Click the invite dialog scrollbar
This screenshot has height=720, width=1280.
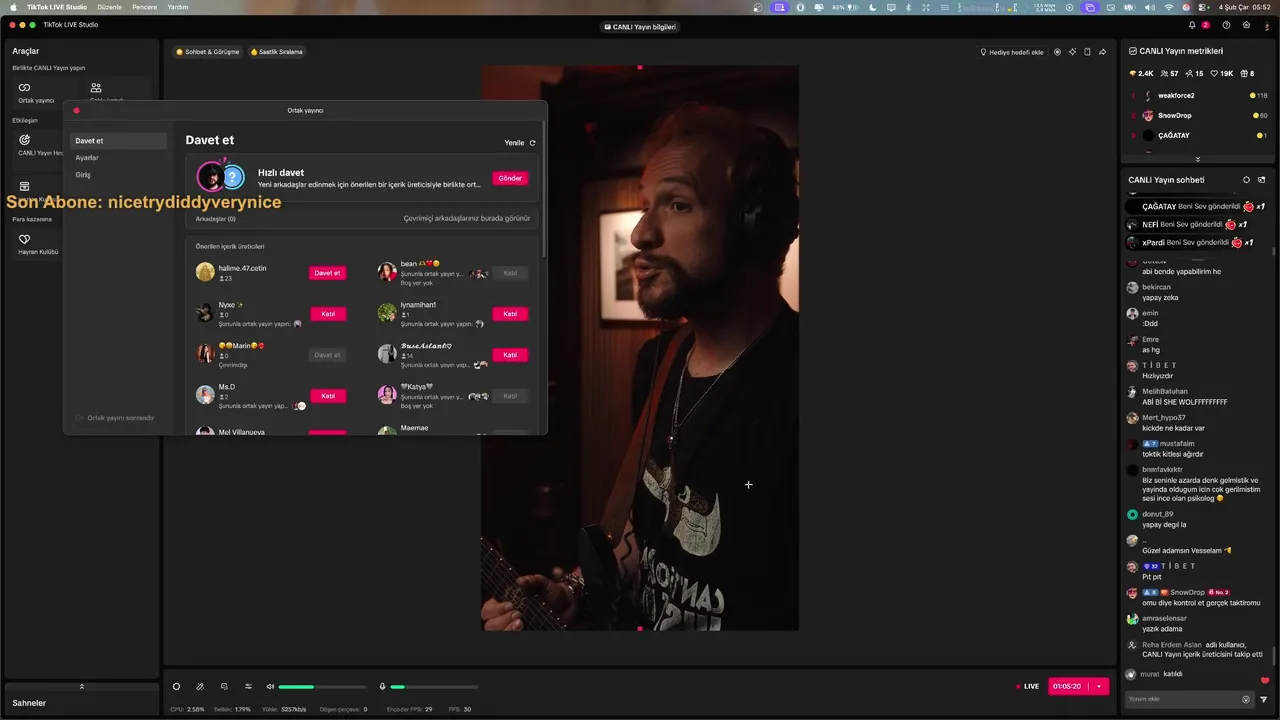(544, 188)
